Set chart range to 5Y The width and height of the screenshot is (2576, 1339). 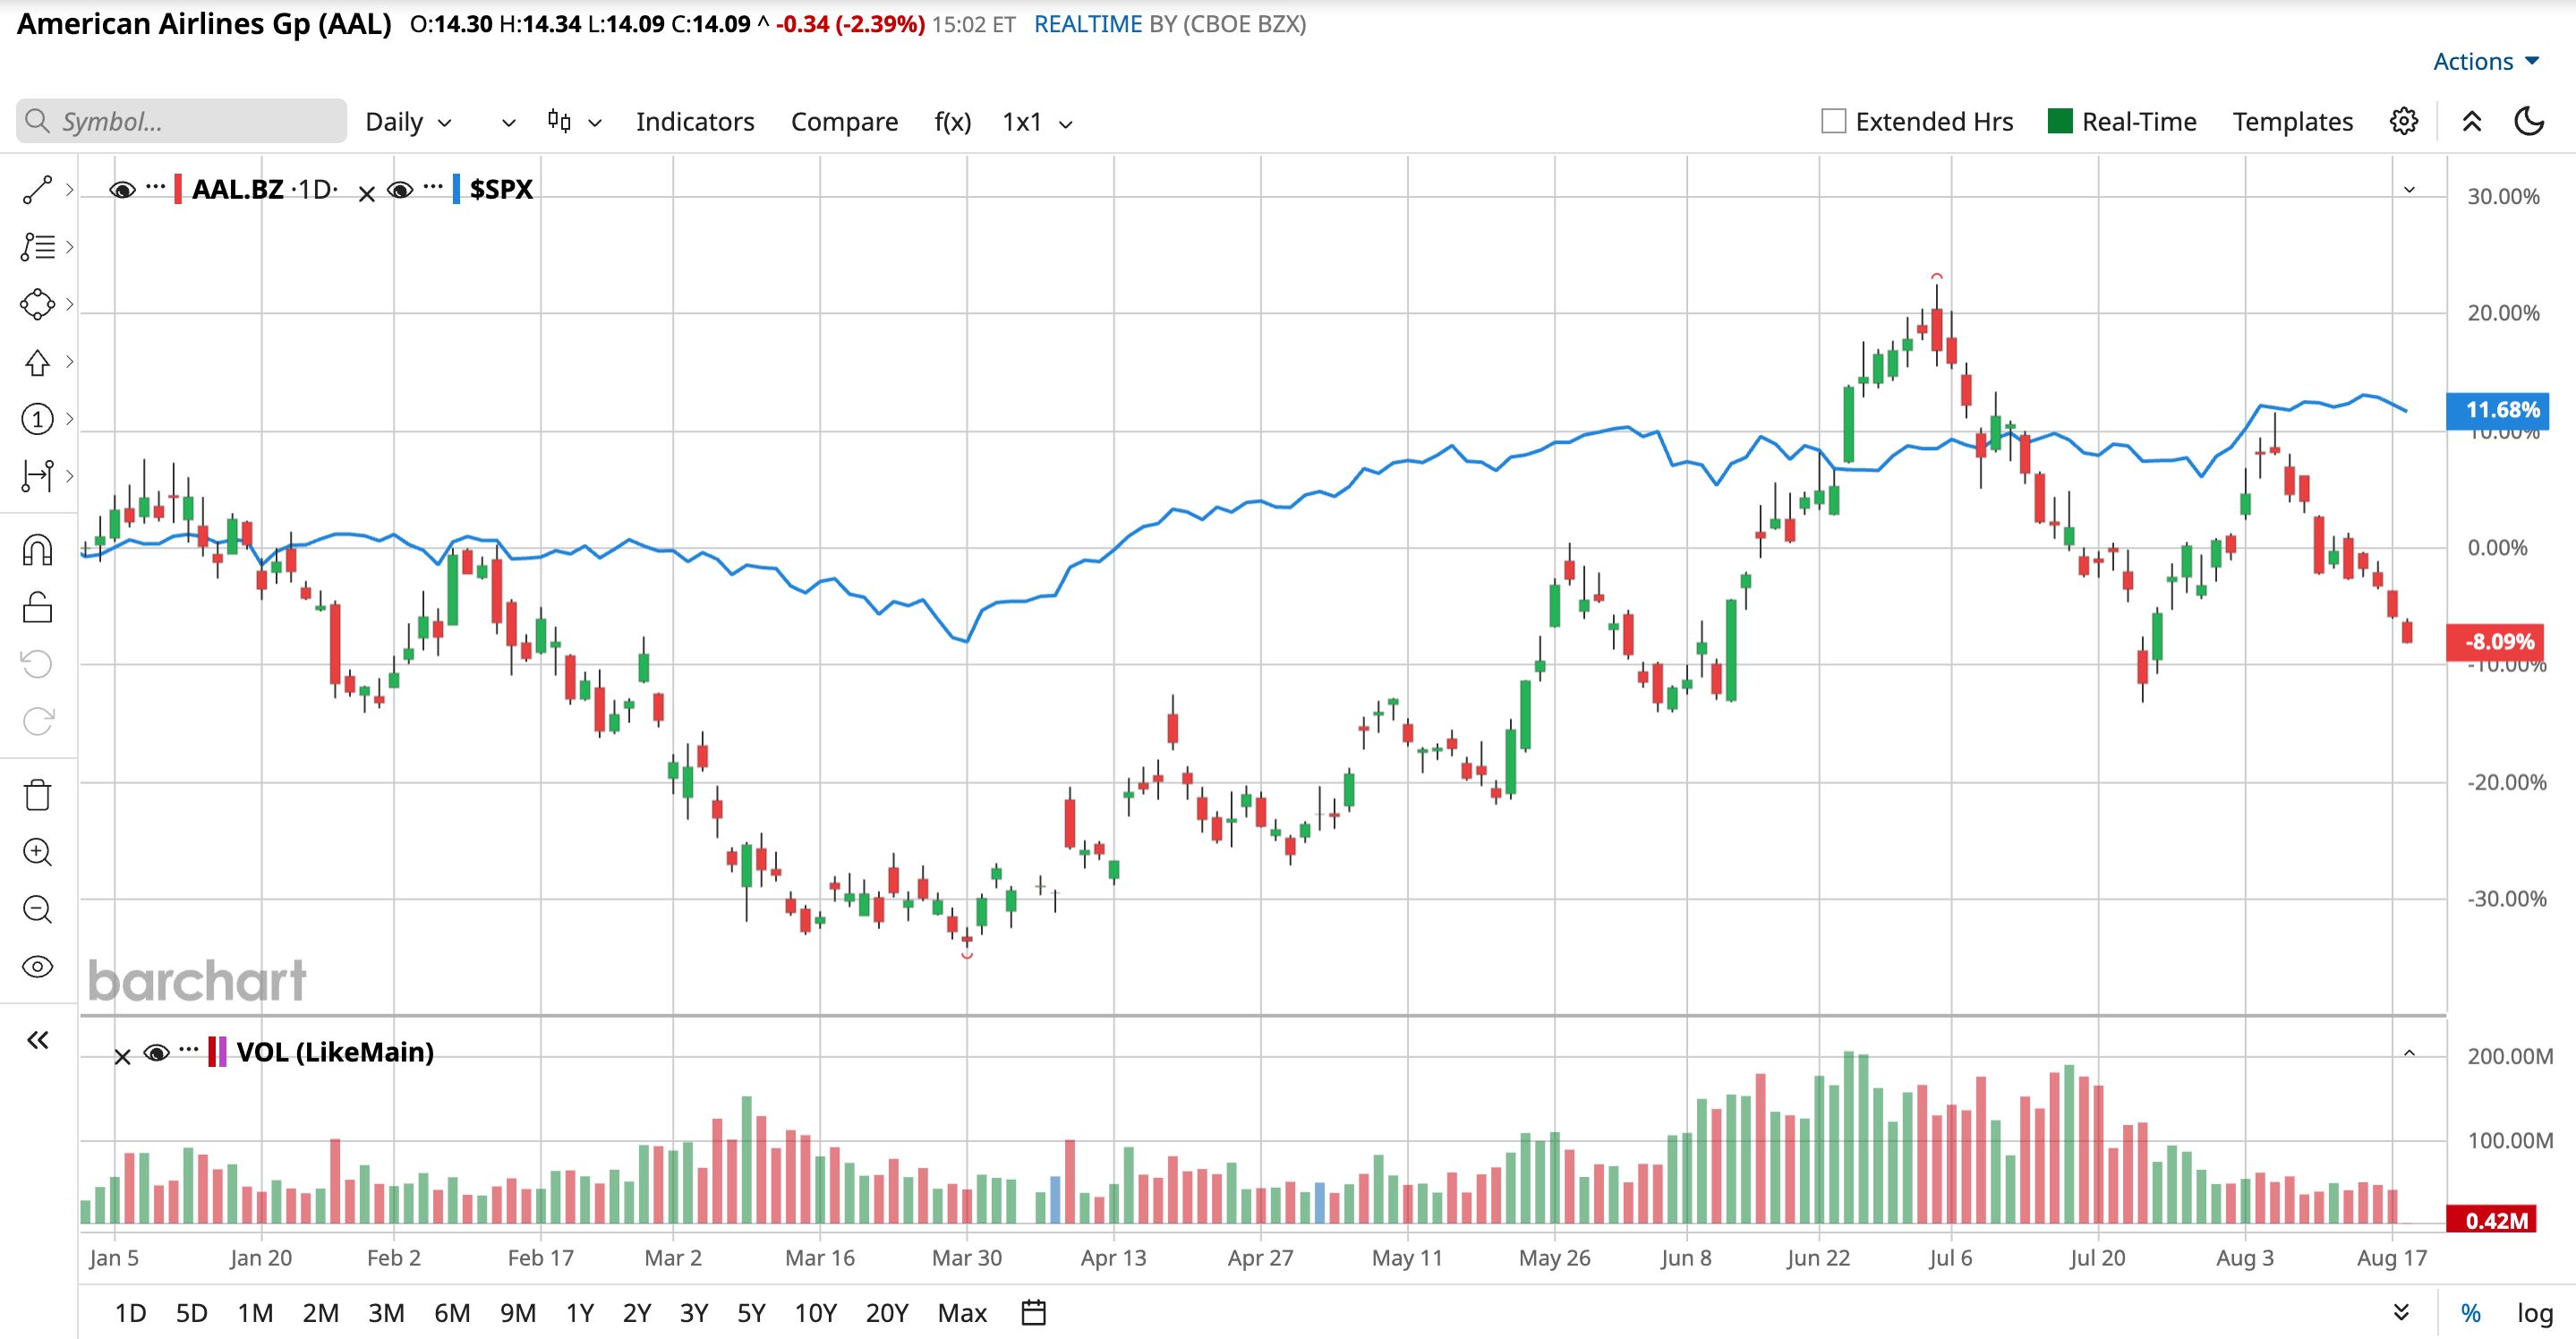(751, 1312)
